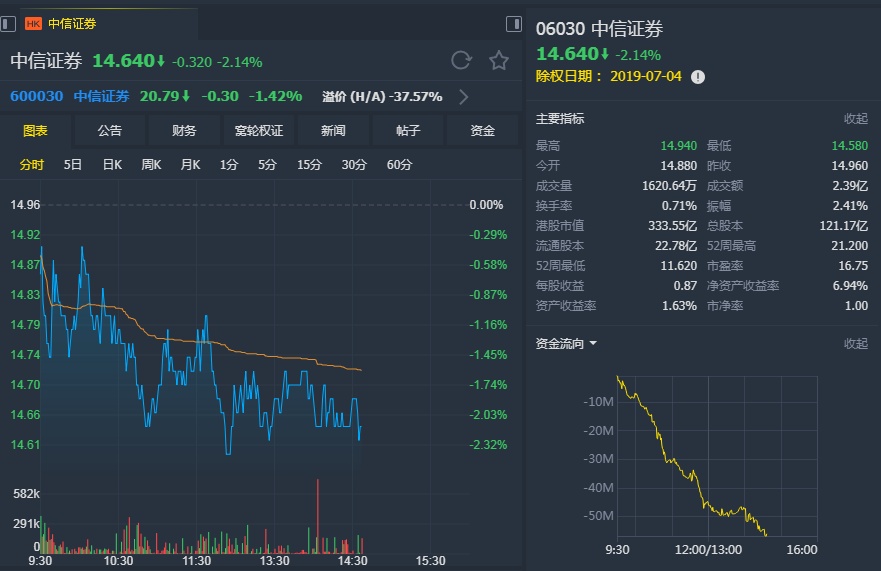Switch chart to 5日 view
Screen dimensions: 881x571
[73, 165]
